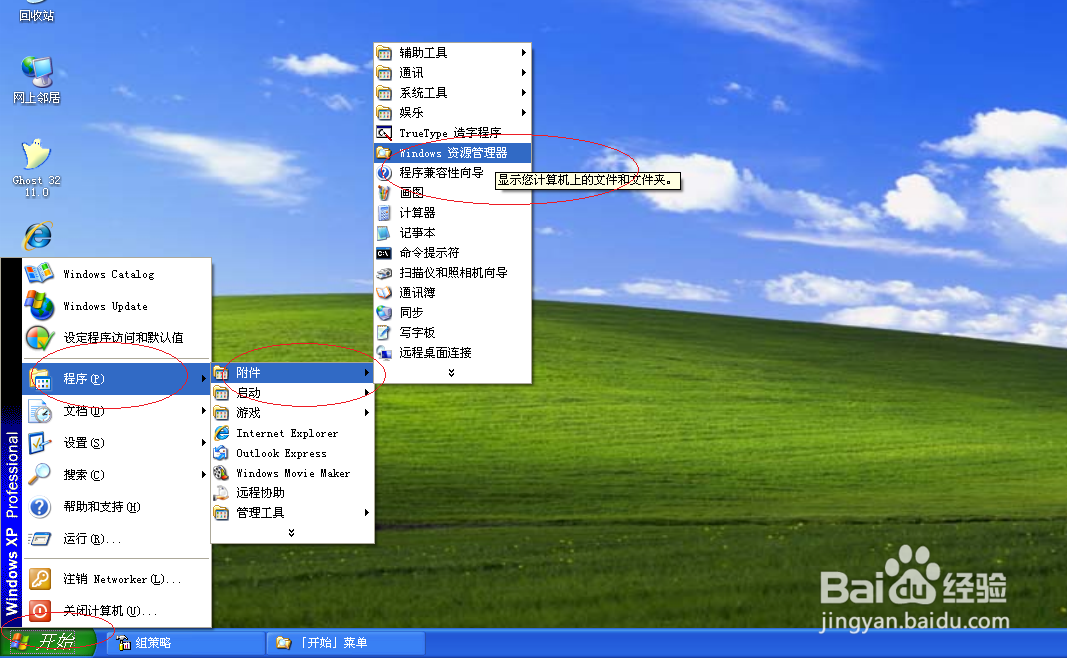The image size is (1067, 658).
Task: Click 帮助和支持(H) text label
Action: pyautogui.click(x=102, y=507)
